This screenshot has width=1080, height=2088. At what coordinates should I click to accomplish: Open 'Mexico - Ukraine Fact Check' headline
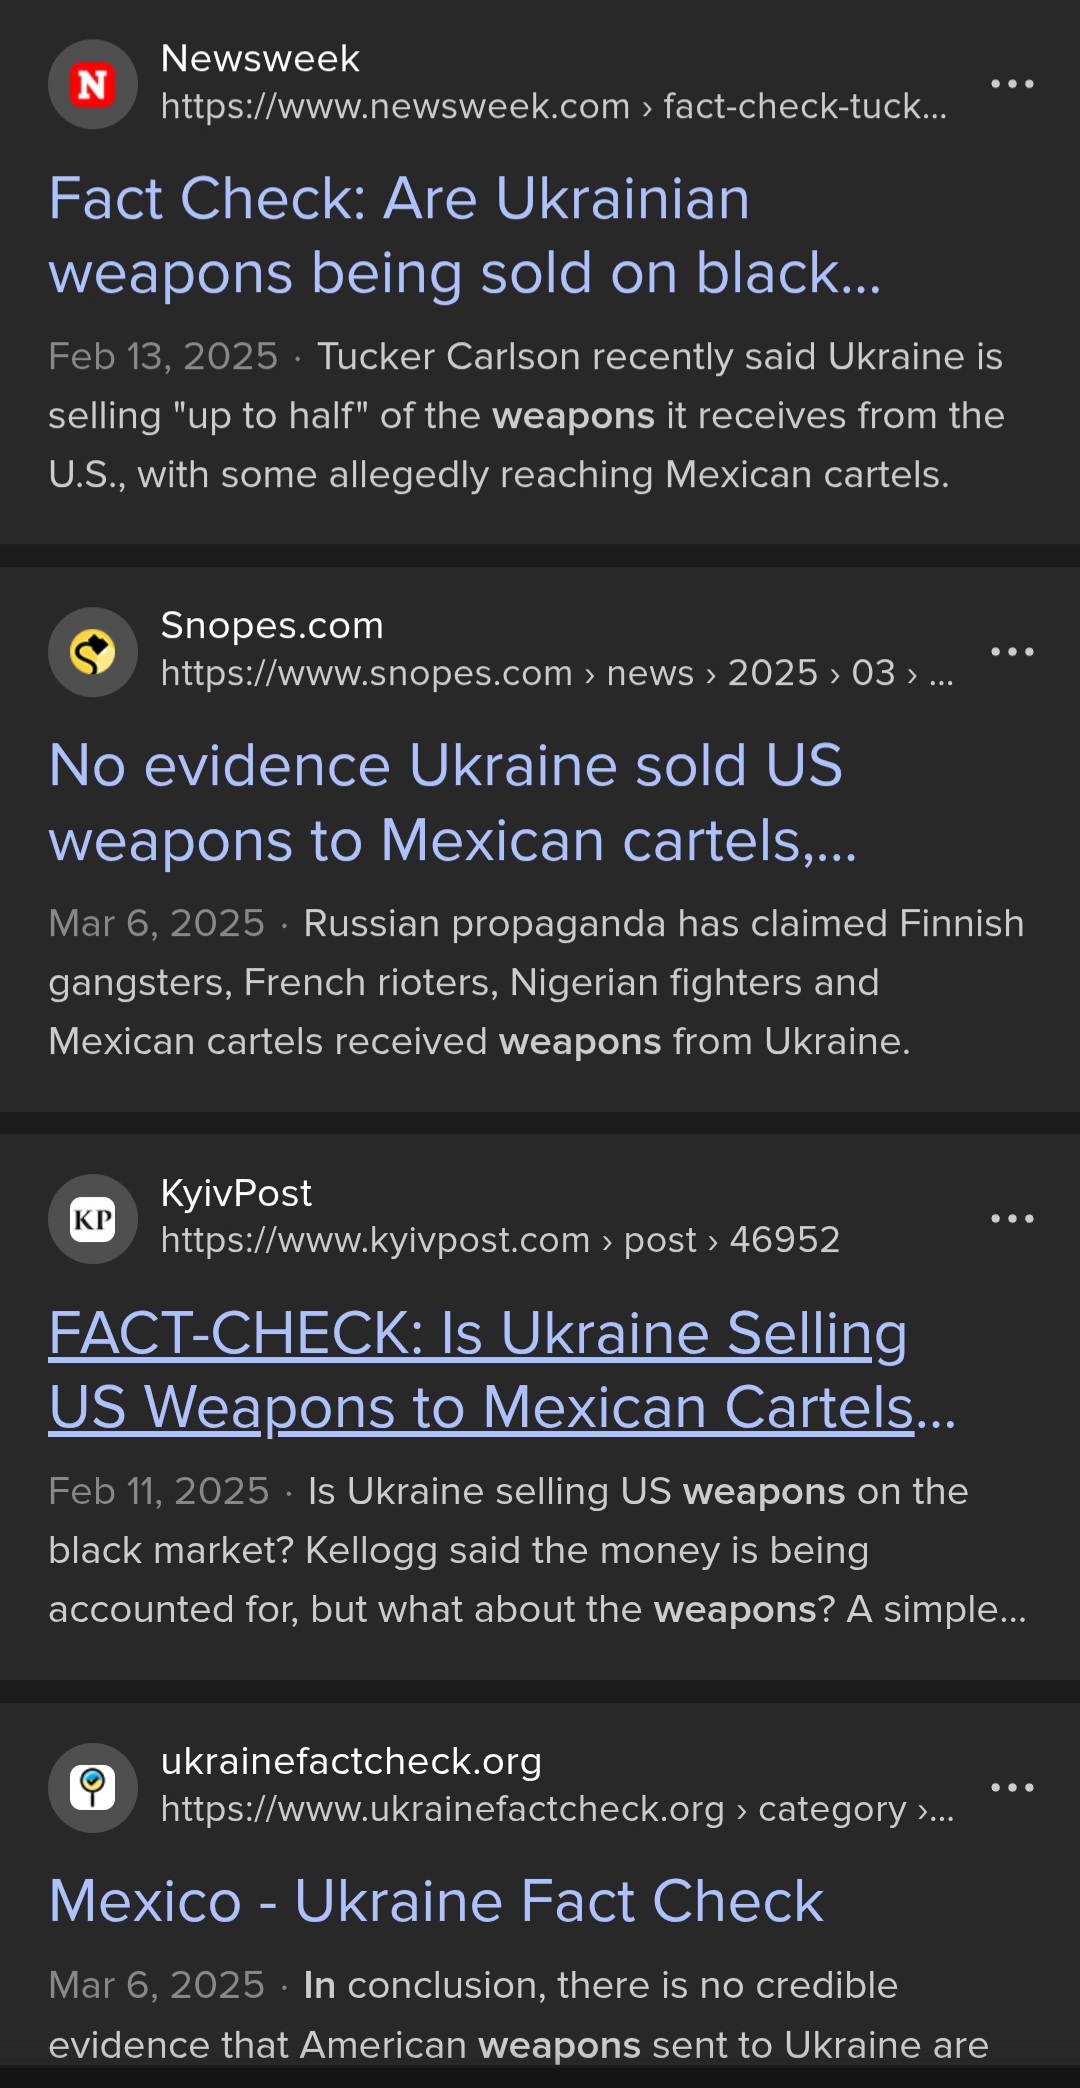pos(436,1901)
